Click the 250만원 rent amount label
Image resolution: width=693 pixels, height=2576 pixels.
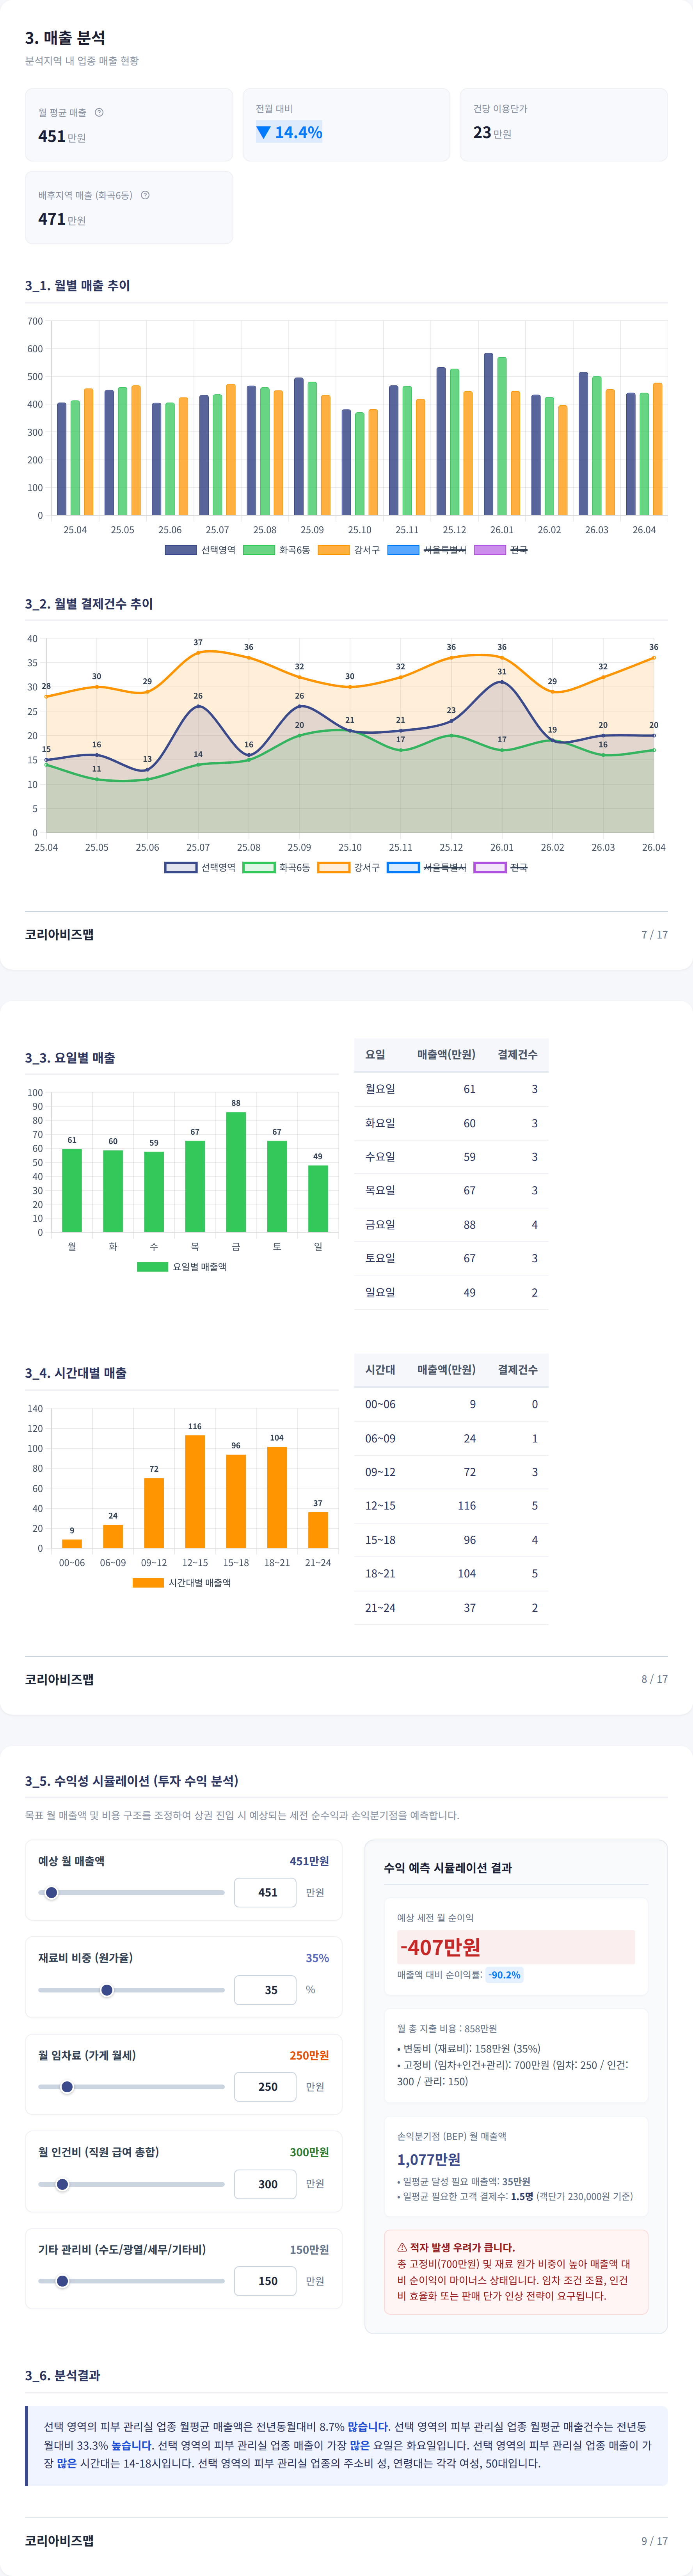(309, 2055)
